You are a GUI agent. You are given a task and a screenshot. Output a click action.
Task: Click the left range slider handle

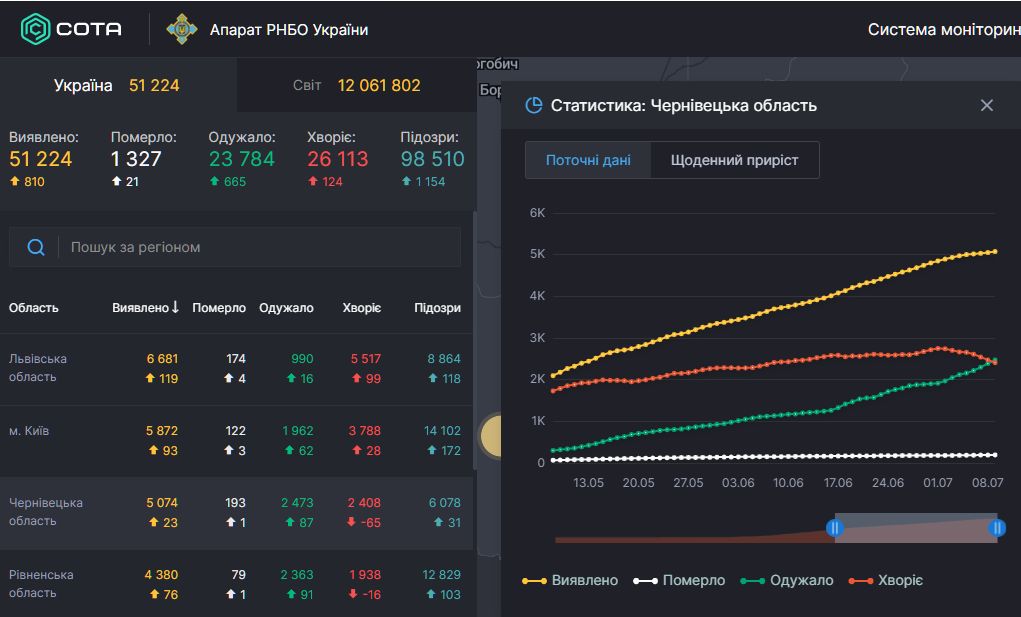click(834, 528)
